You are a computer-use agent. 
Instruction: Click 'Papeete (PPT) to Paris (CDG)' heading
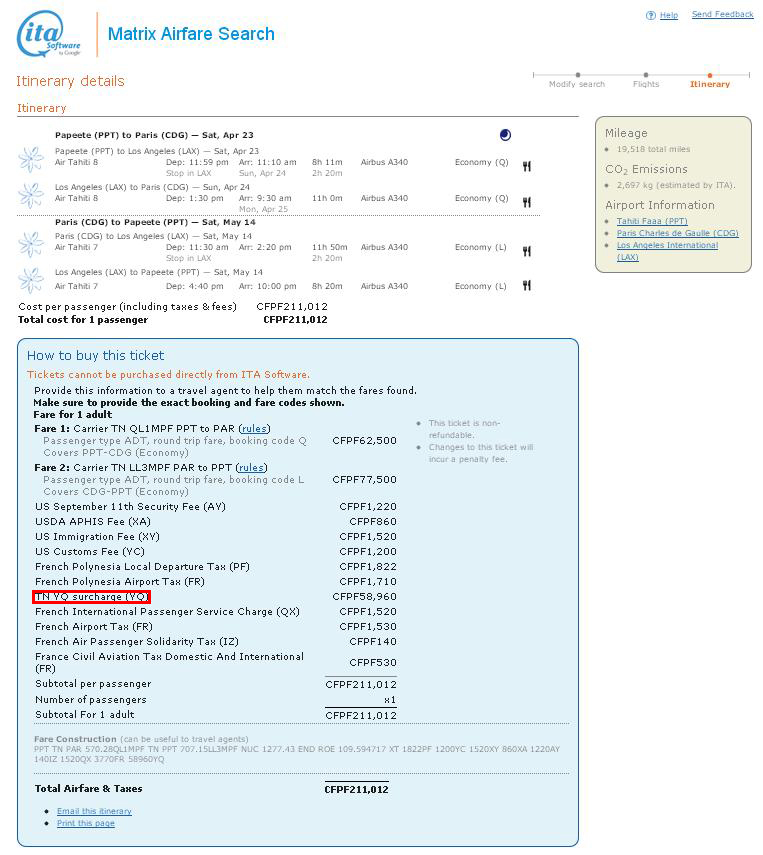click(x=154, y=135)
